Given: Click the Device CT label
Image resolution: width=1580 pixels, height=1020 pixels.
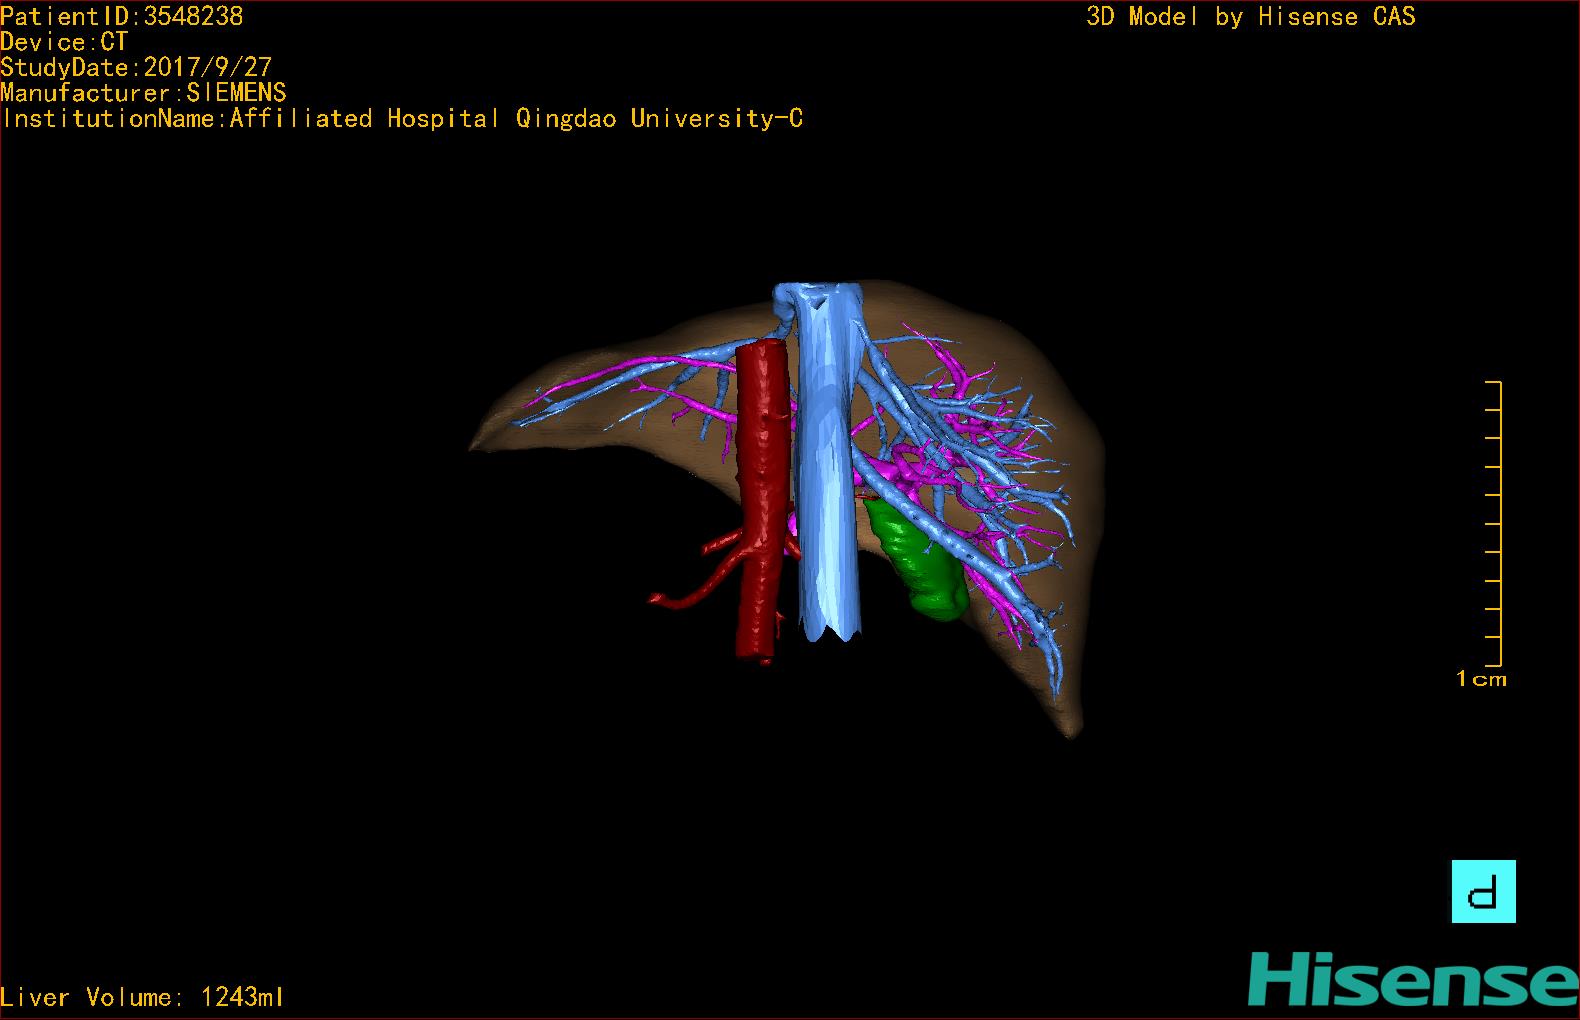Looking at the screenshot, I should (64, 42).
